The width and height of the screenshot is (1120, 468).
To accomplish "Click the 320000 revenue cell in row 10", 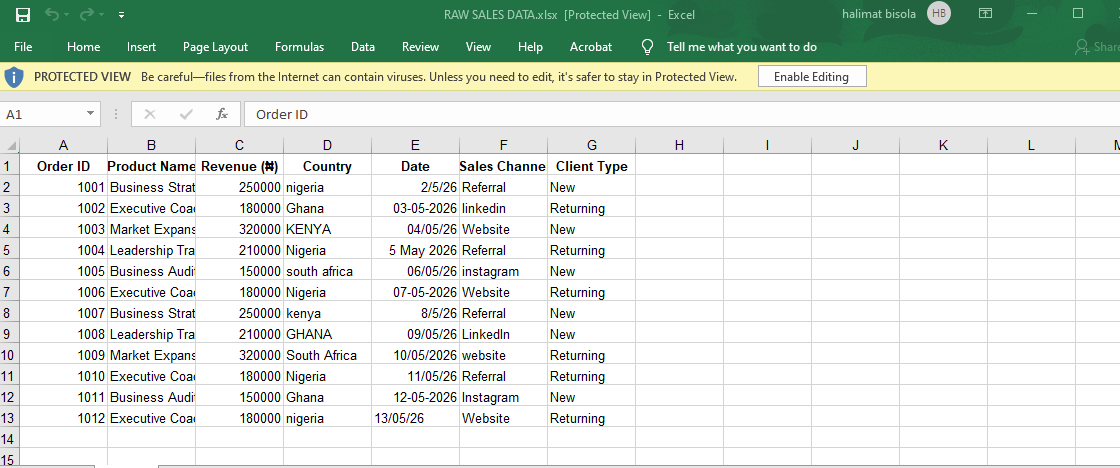I will pos(239,355).
